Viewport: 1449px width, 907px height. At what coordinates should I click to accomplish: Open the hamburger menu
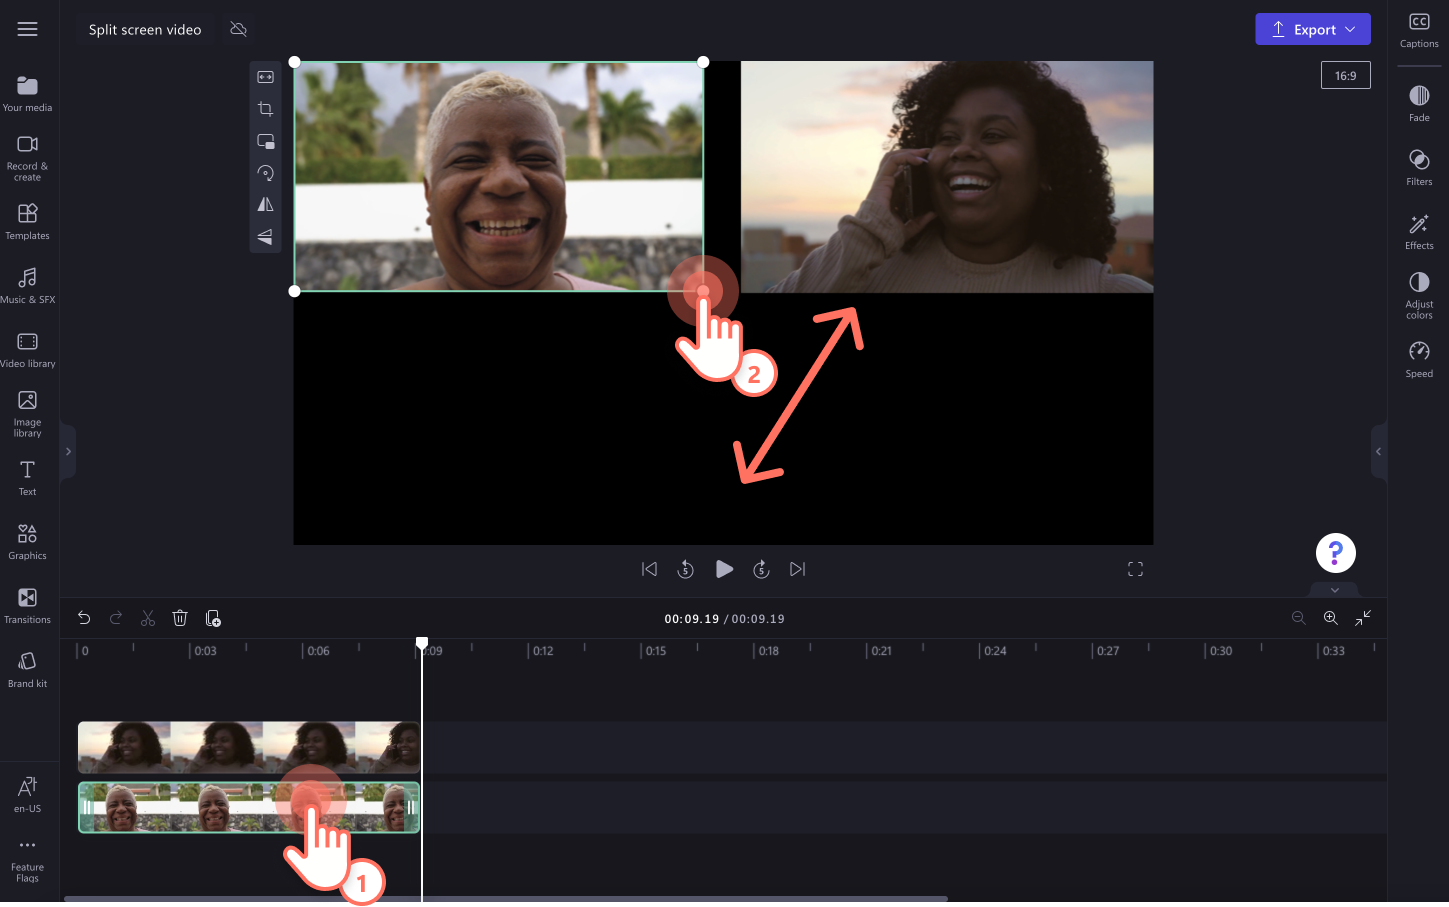click(27, 28)
